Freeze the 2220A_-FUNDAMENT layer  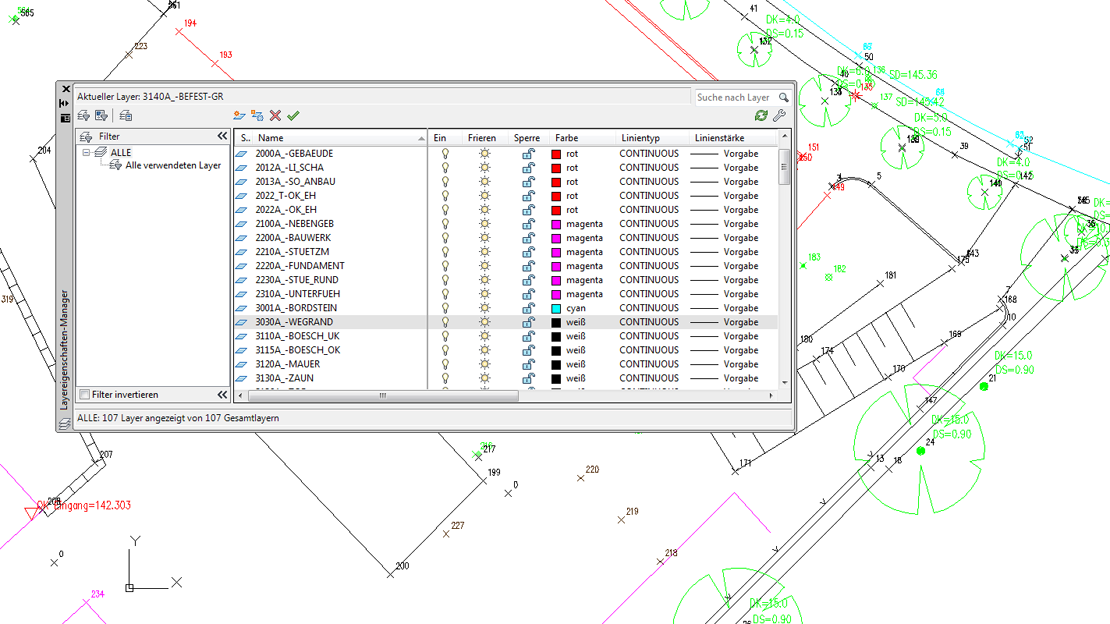pyautogui.click(x=484, y=266)
